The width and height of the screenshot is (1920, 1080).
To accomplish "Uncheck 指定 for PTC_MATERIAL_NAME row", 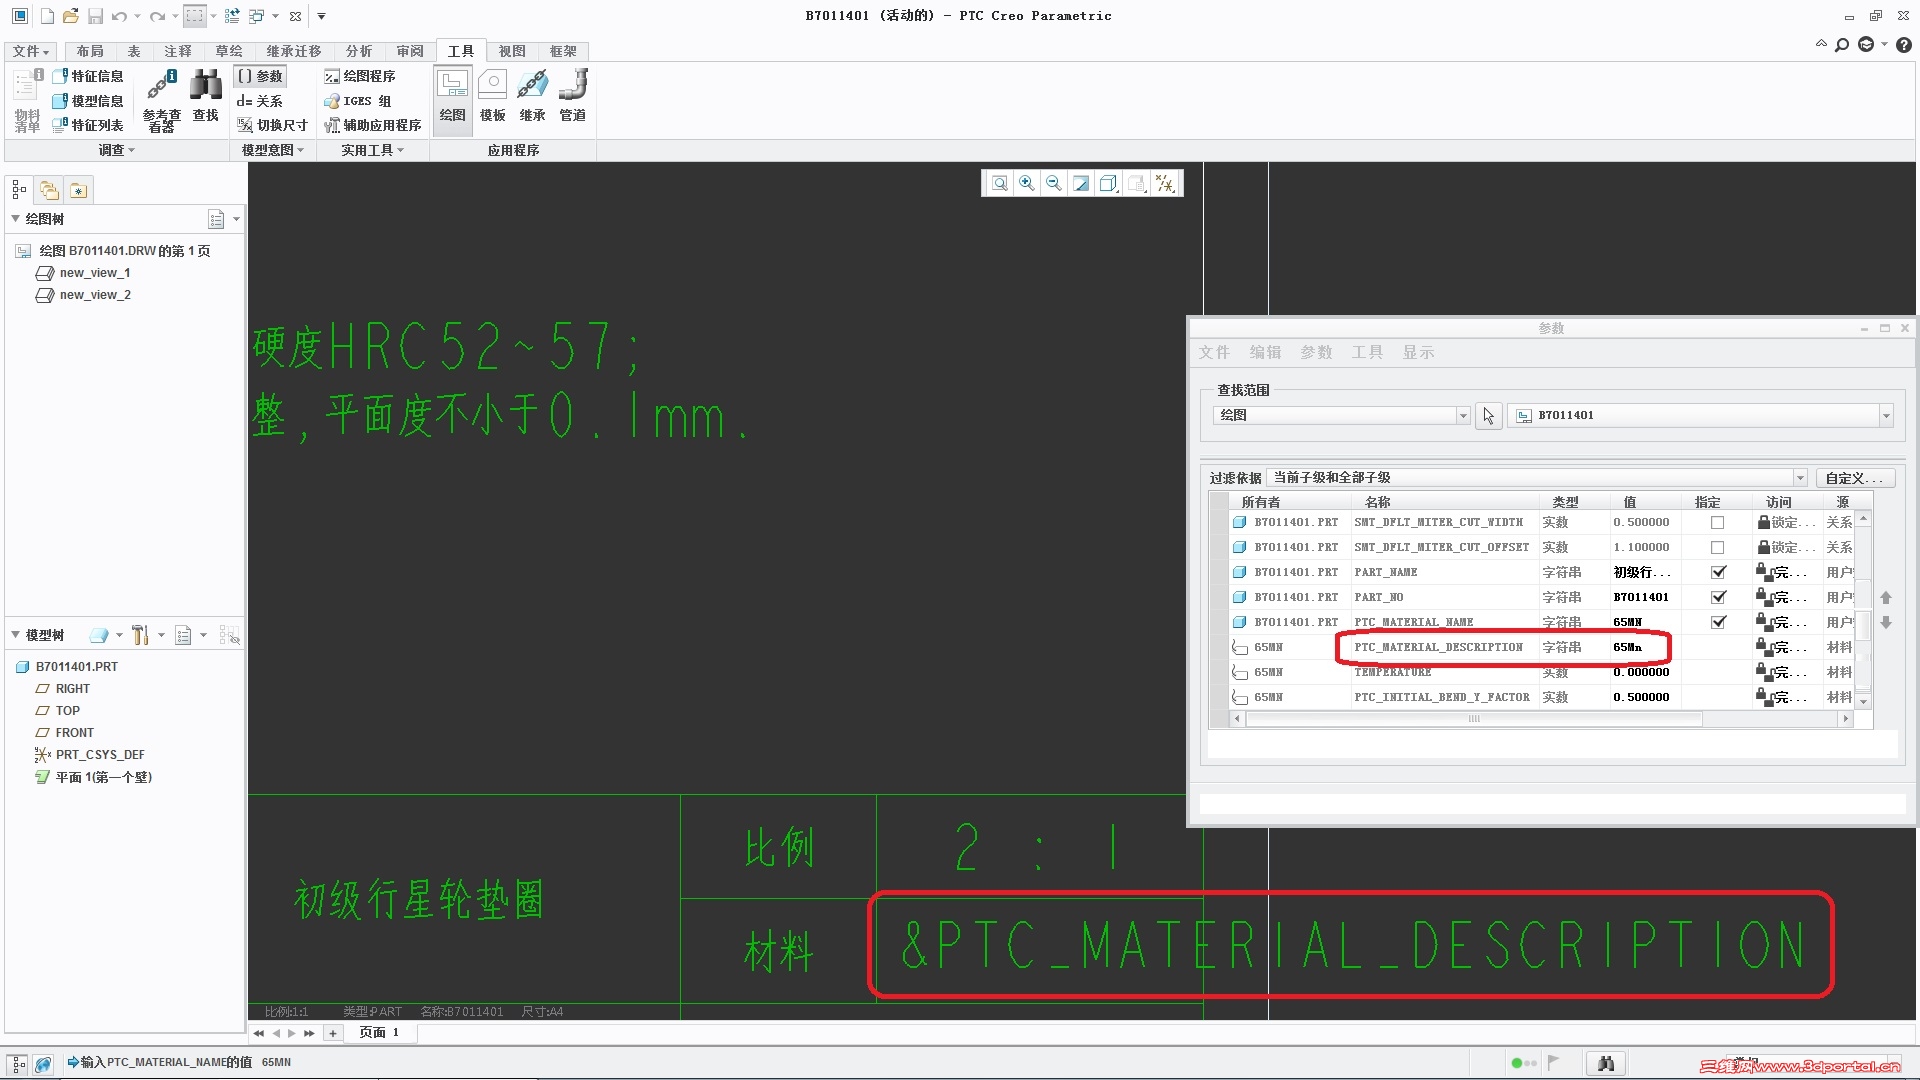I will [1718, 622].
